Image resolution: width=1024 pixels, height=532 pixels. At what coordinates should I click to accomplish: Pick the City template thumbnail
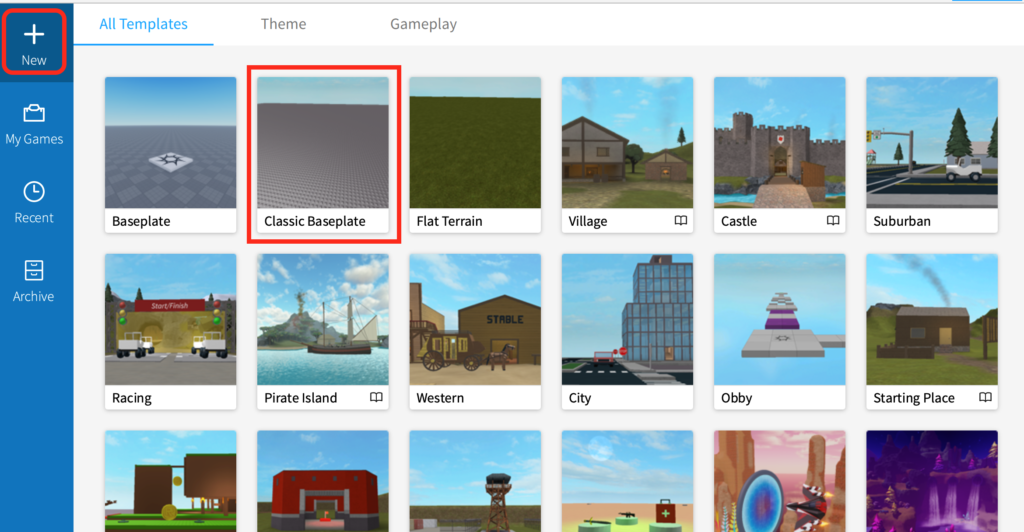(627, 319)
